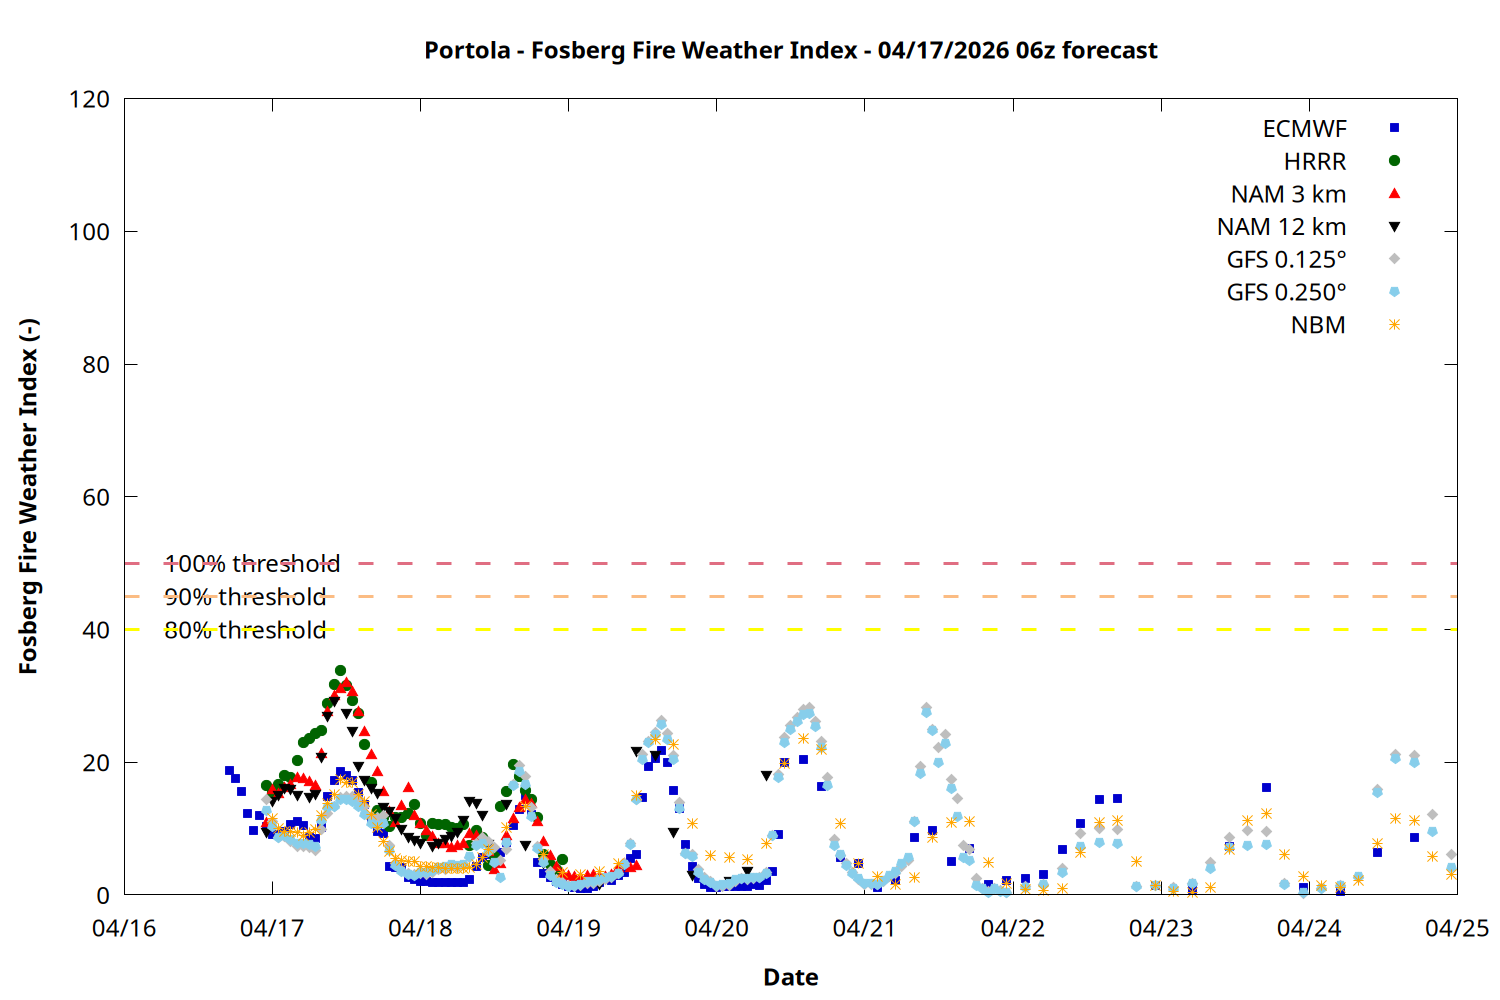Select the NBM legend label

click(x=1318, y=326)
